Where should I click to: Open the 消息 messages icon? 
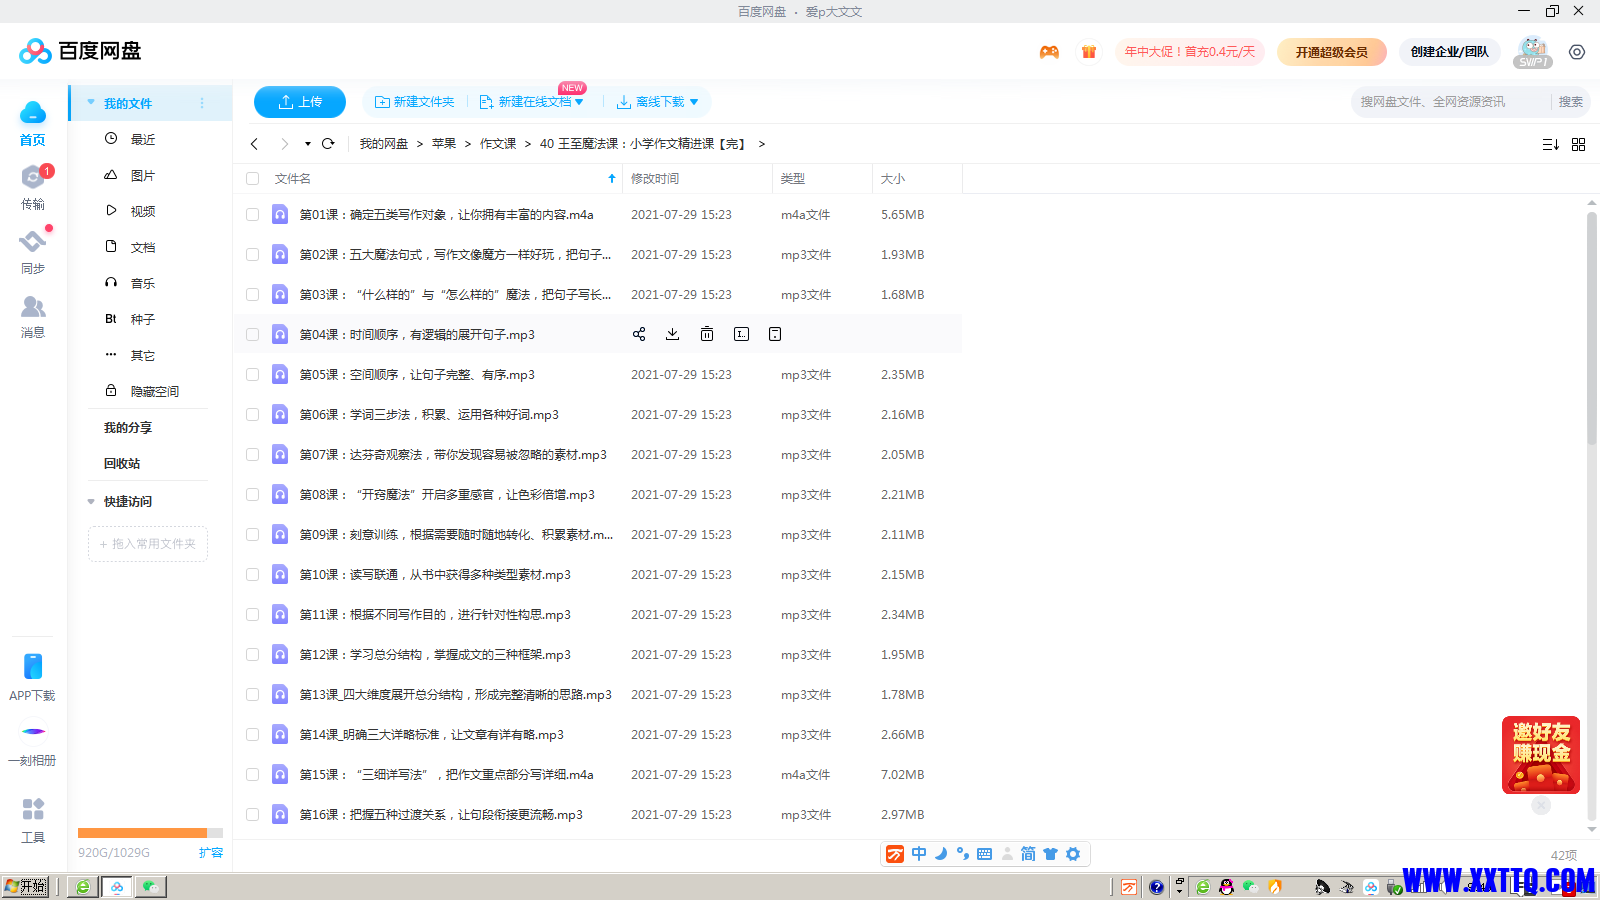(x=33, y=306)
